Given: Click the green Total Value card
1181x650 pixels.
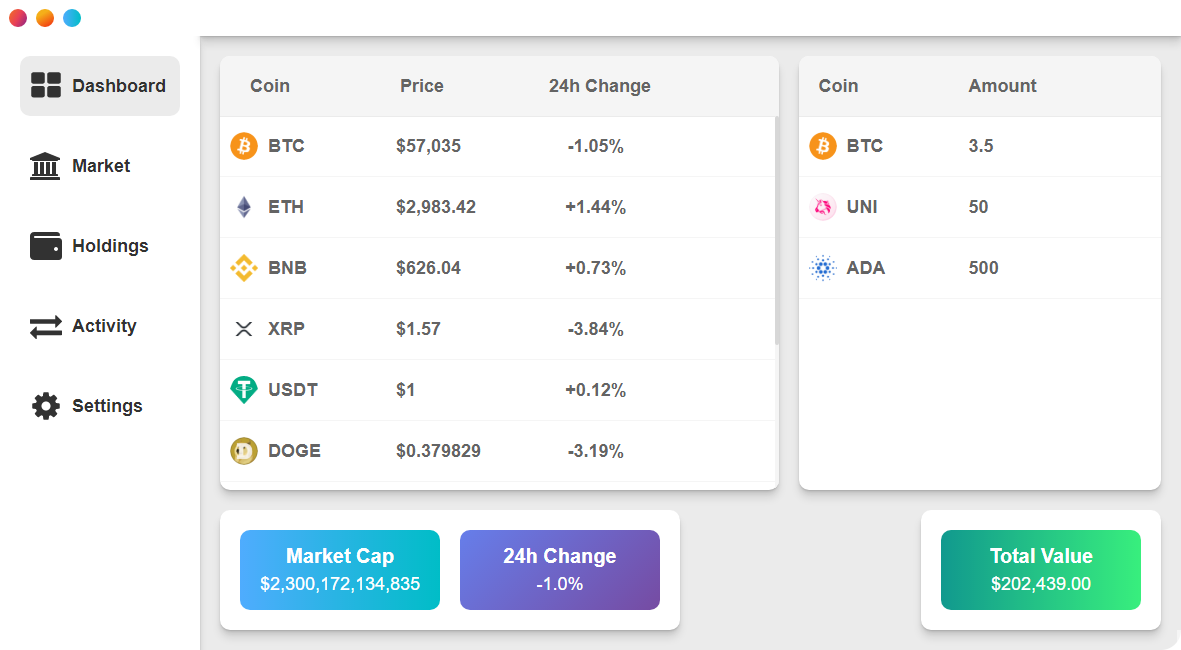Looking at the screenshot, I should click(x=1041, y=570).
